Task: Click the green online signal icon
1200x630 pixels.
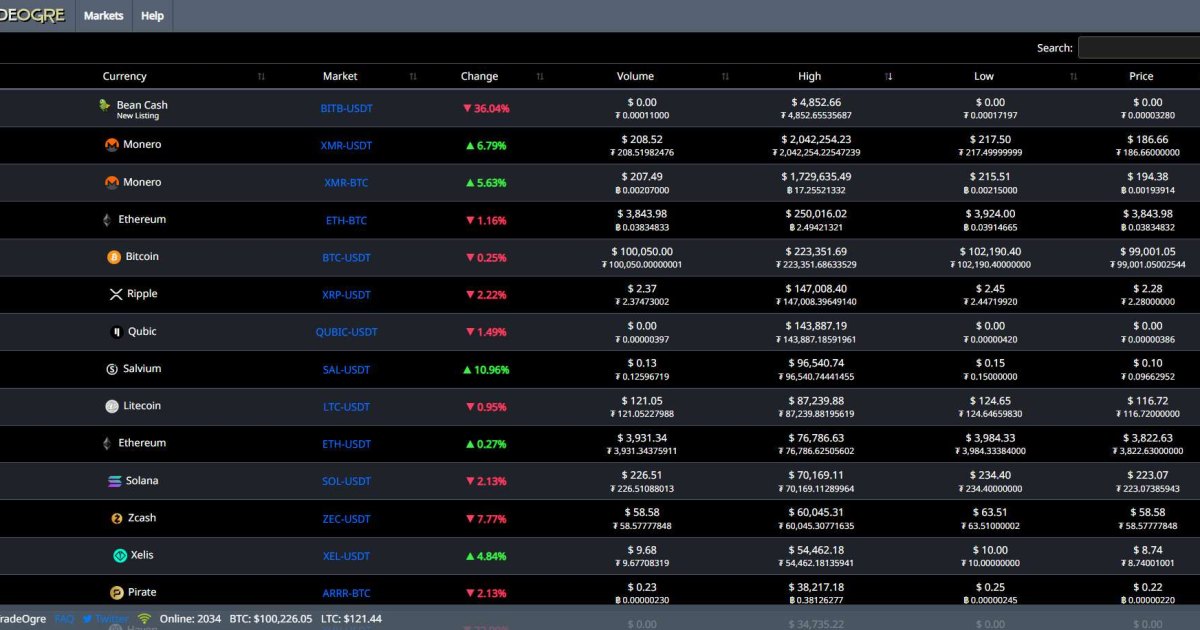Action: 145,619
